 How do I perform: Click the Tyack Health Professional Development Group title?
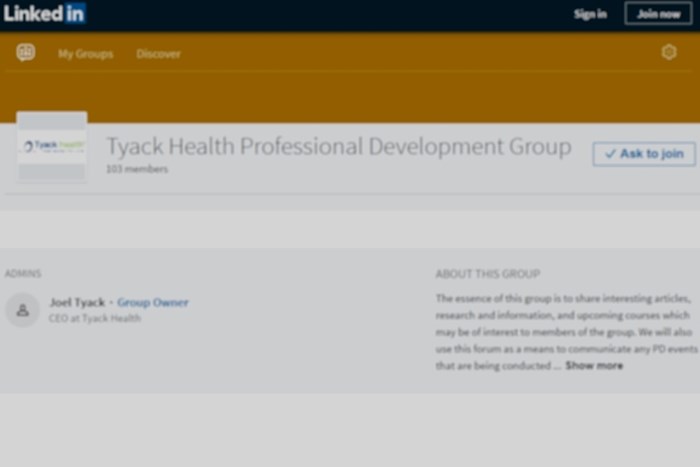coord(338,147)
